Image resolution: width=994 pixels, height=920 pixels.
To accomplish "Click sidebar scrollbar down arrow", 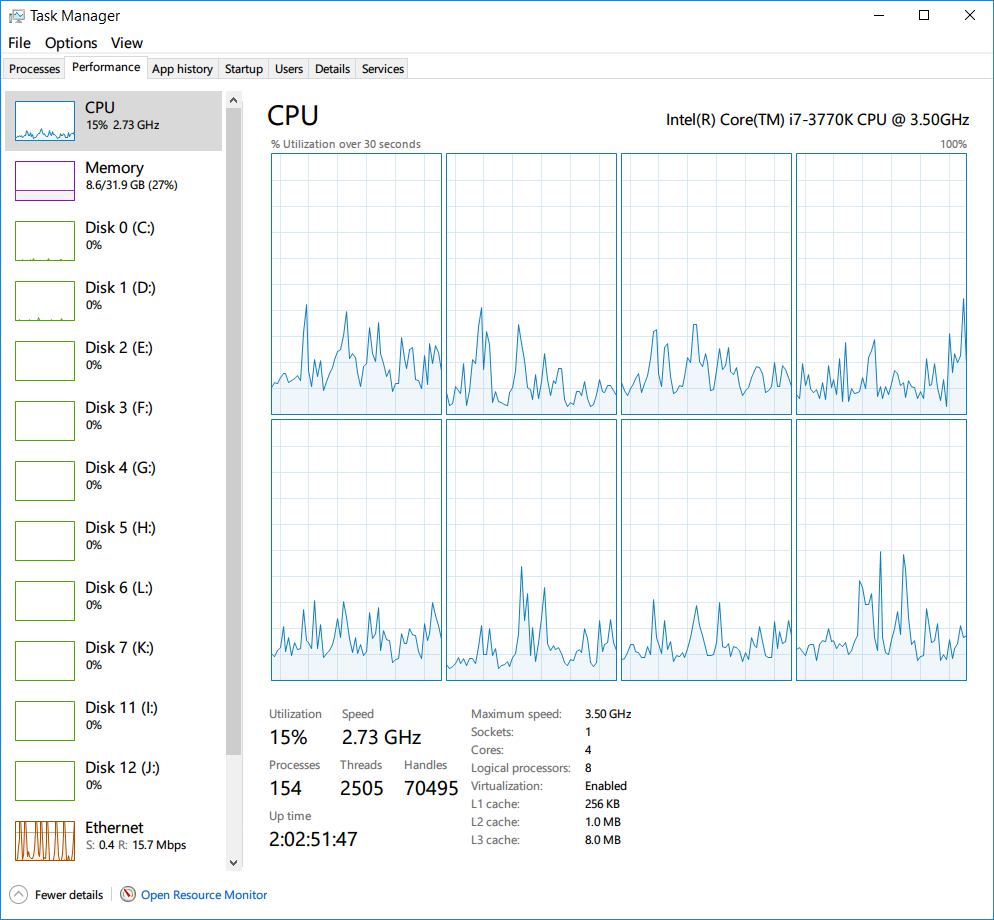I will 233,862.
